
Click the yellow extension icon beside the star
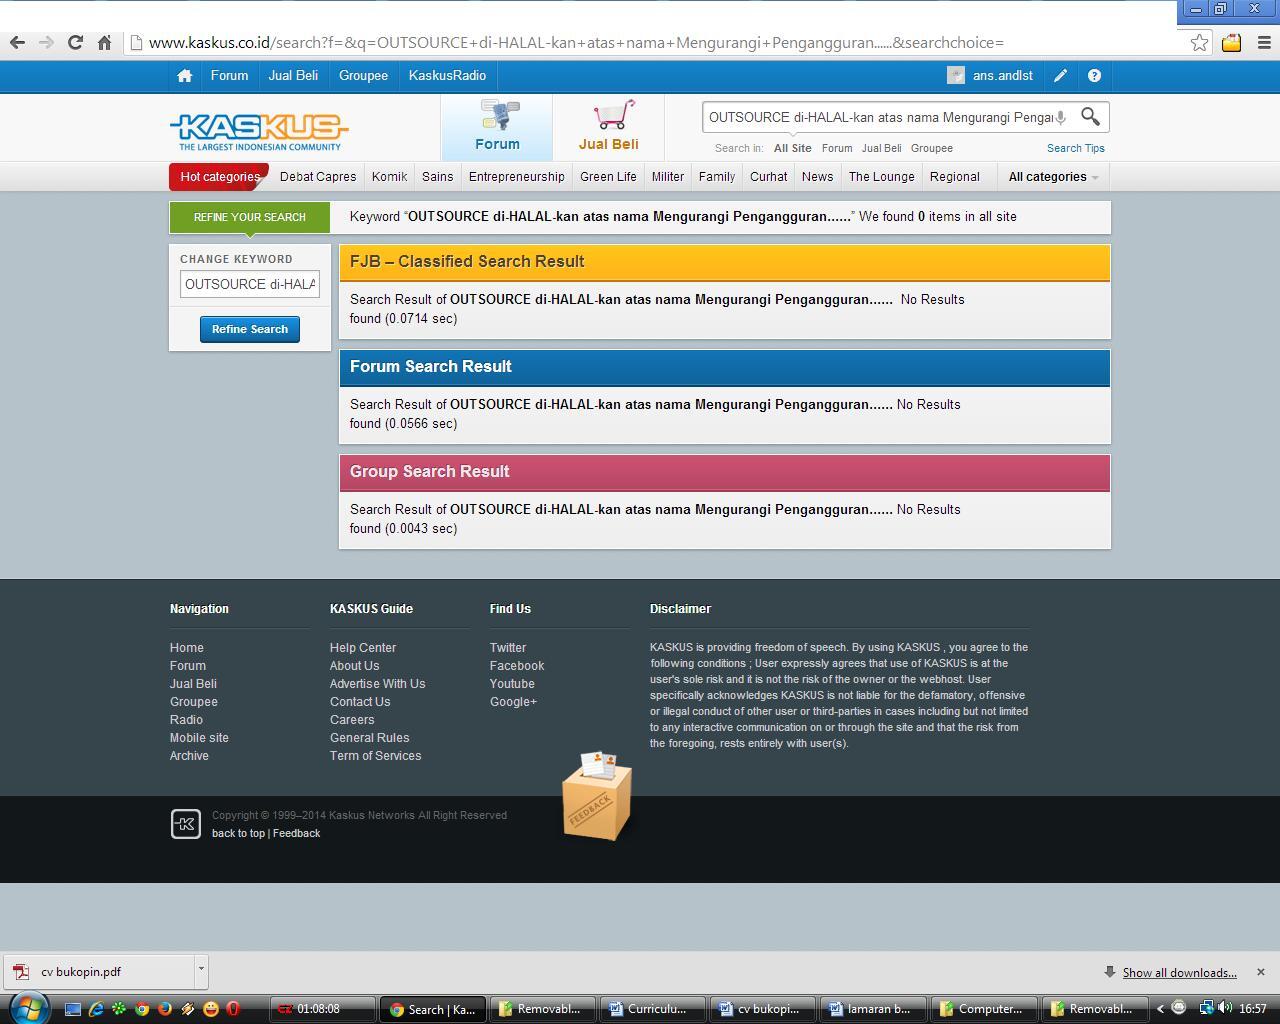coord(1231,42)
